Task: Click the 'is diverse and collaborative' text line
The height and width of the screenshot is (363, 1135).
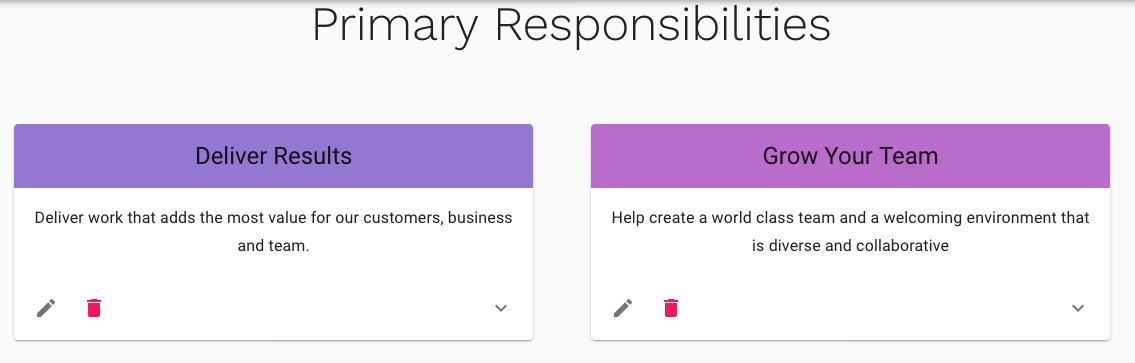Action: [x=851, y=246]
